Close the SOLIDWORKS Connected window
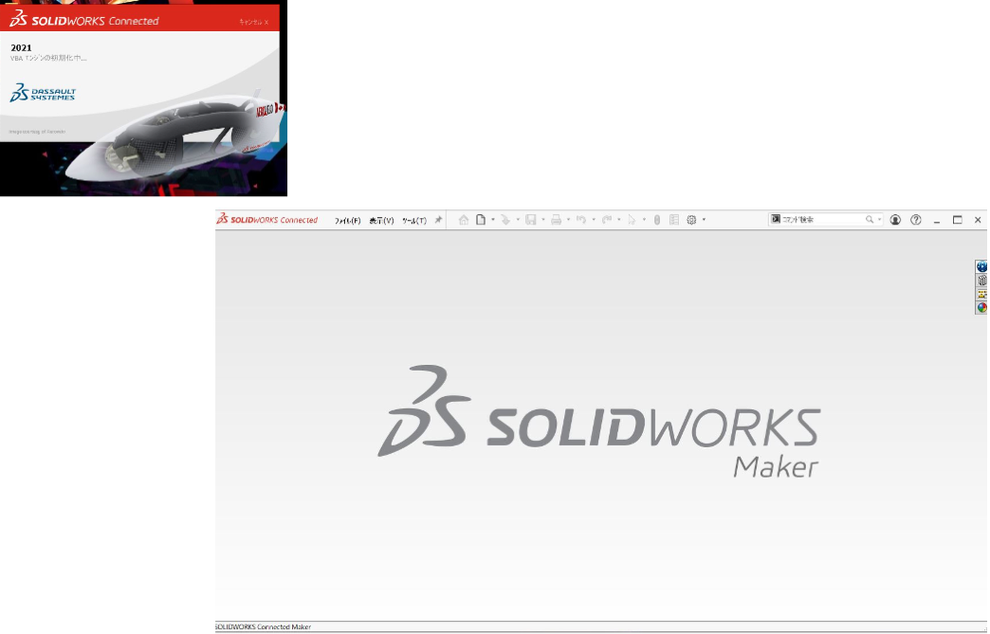Image resolution: width=990 pixels, height=634 pixels. (977, 220)
